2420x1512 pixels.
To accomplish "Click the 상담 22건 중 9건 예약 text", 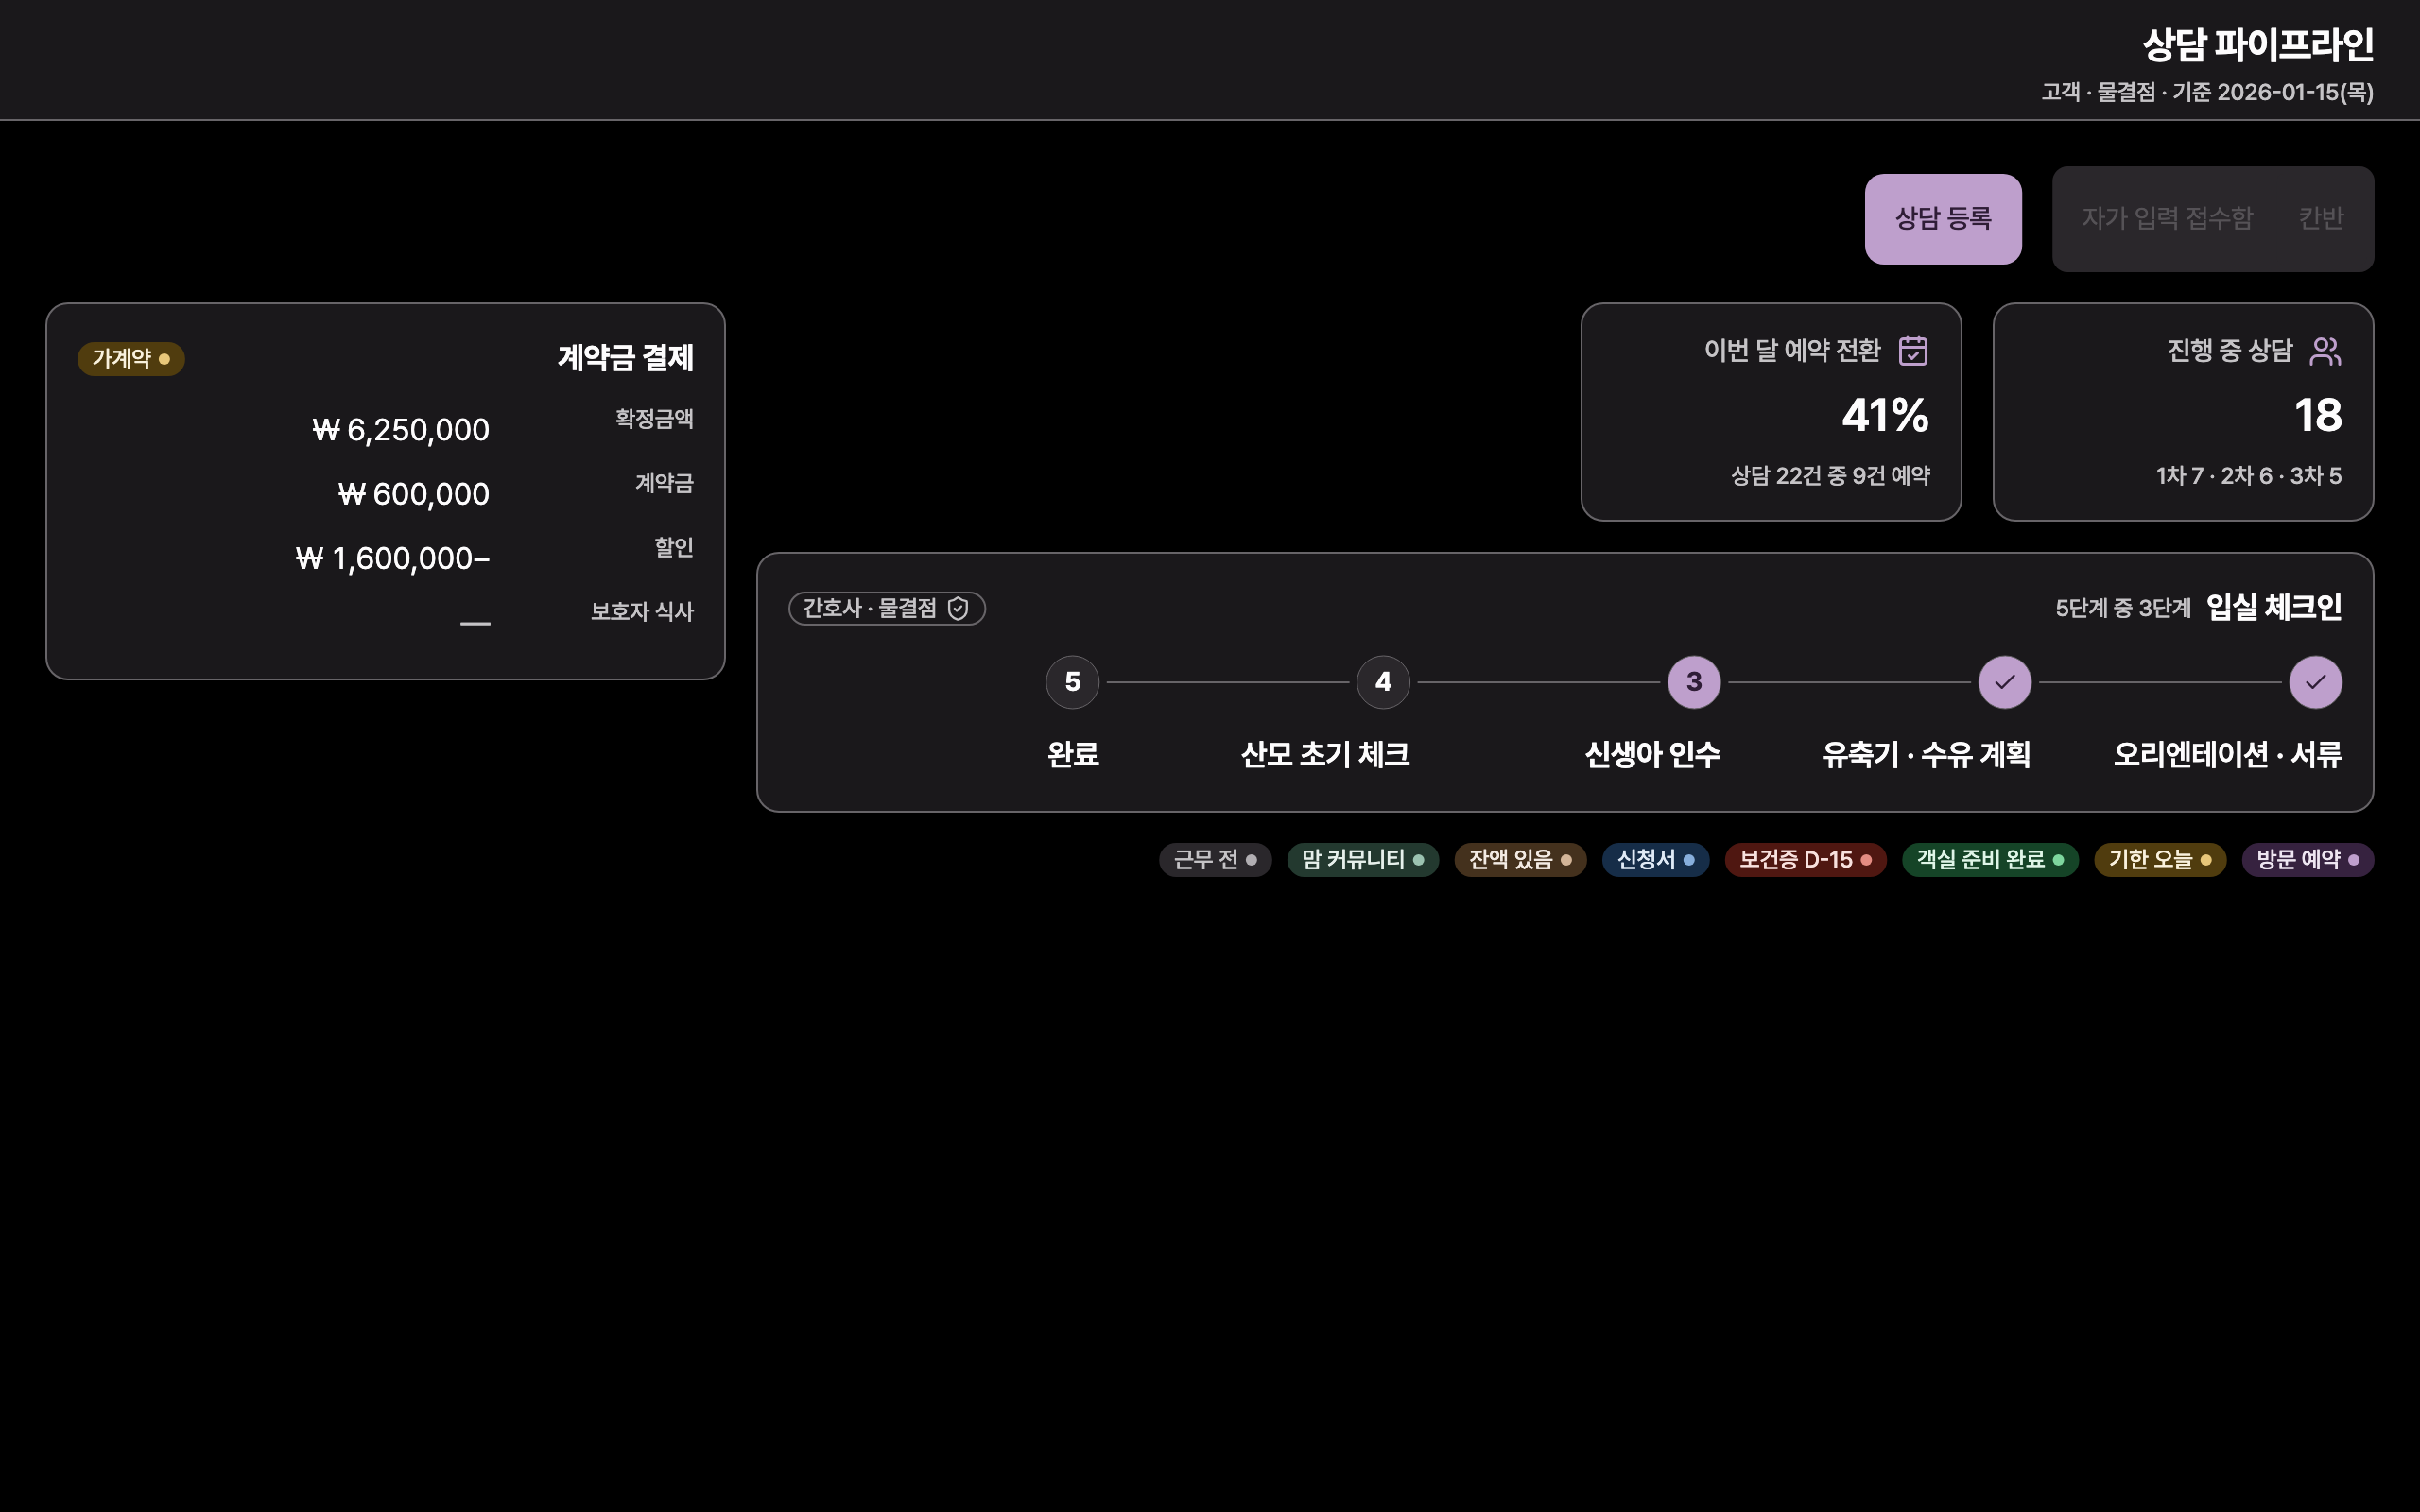I will [x=1831, y=476].
